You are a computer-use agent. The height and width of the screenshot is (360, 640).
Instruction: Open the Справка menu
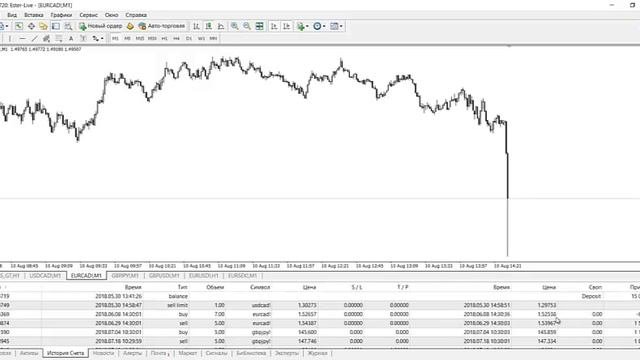coord(136,15)
